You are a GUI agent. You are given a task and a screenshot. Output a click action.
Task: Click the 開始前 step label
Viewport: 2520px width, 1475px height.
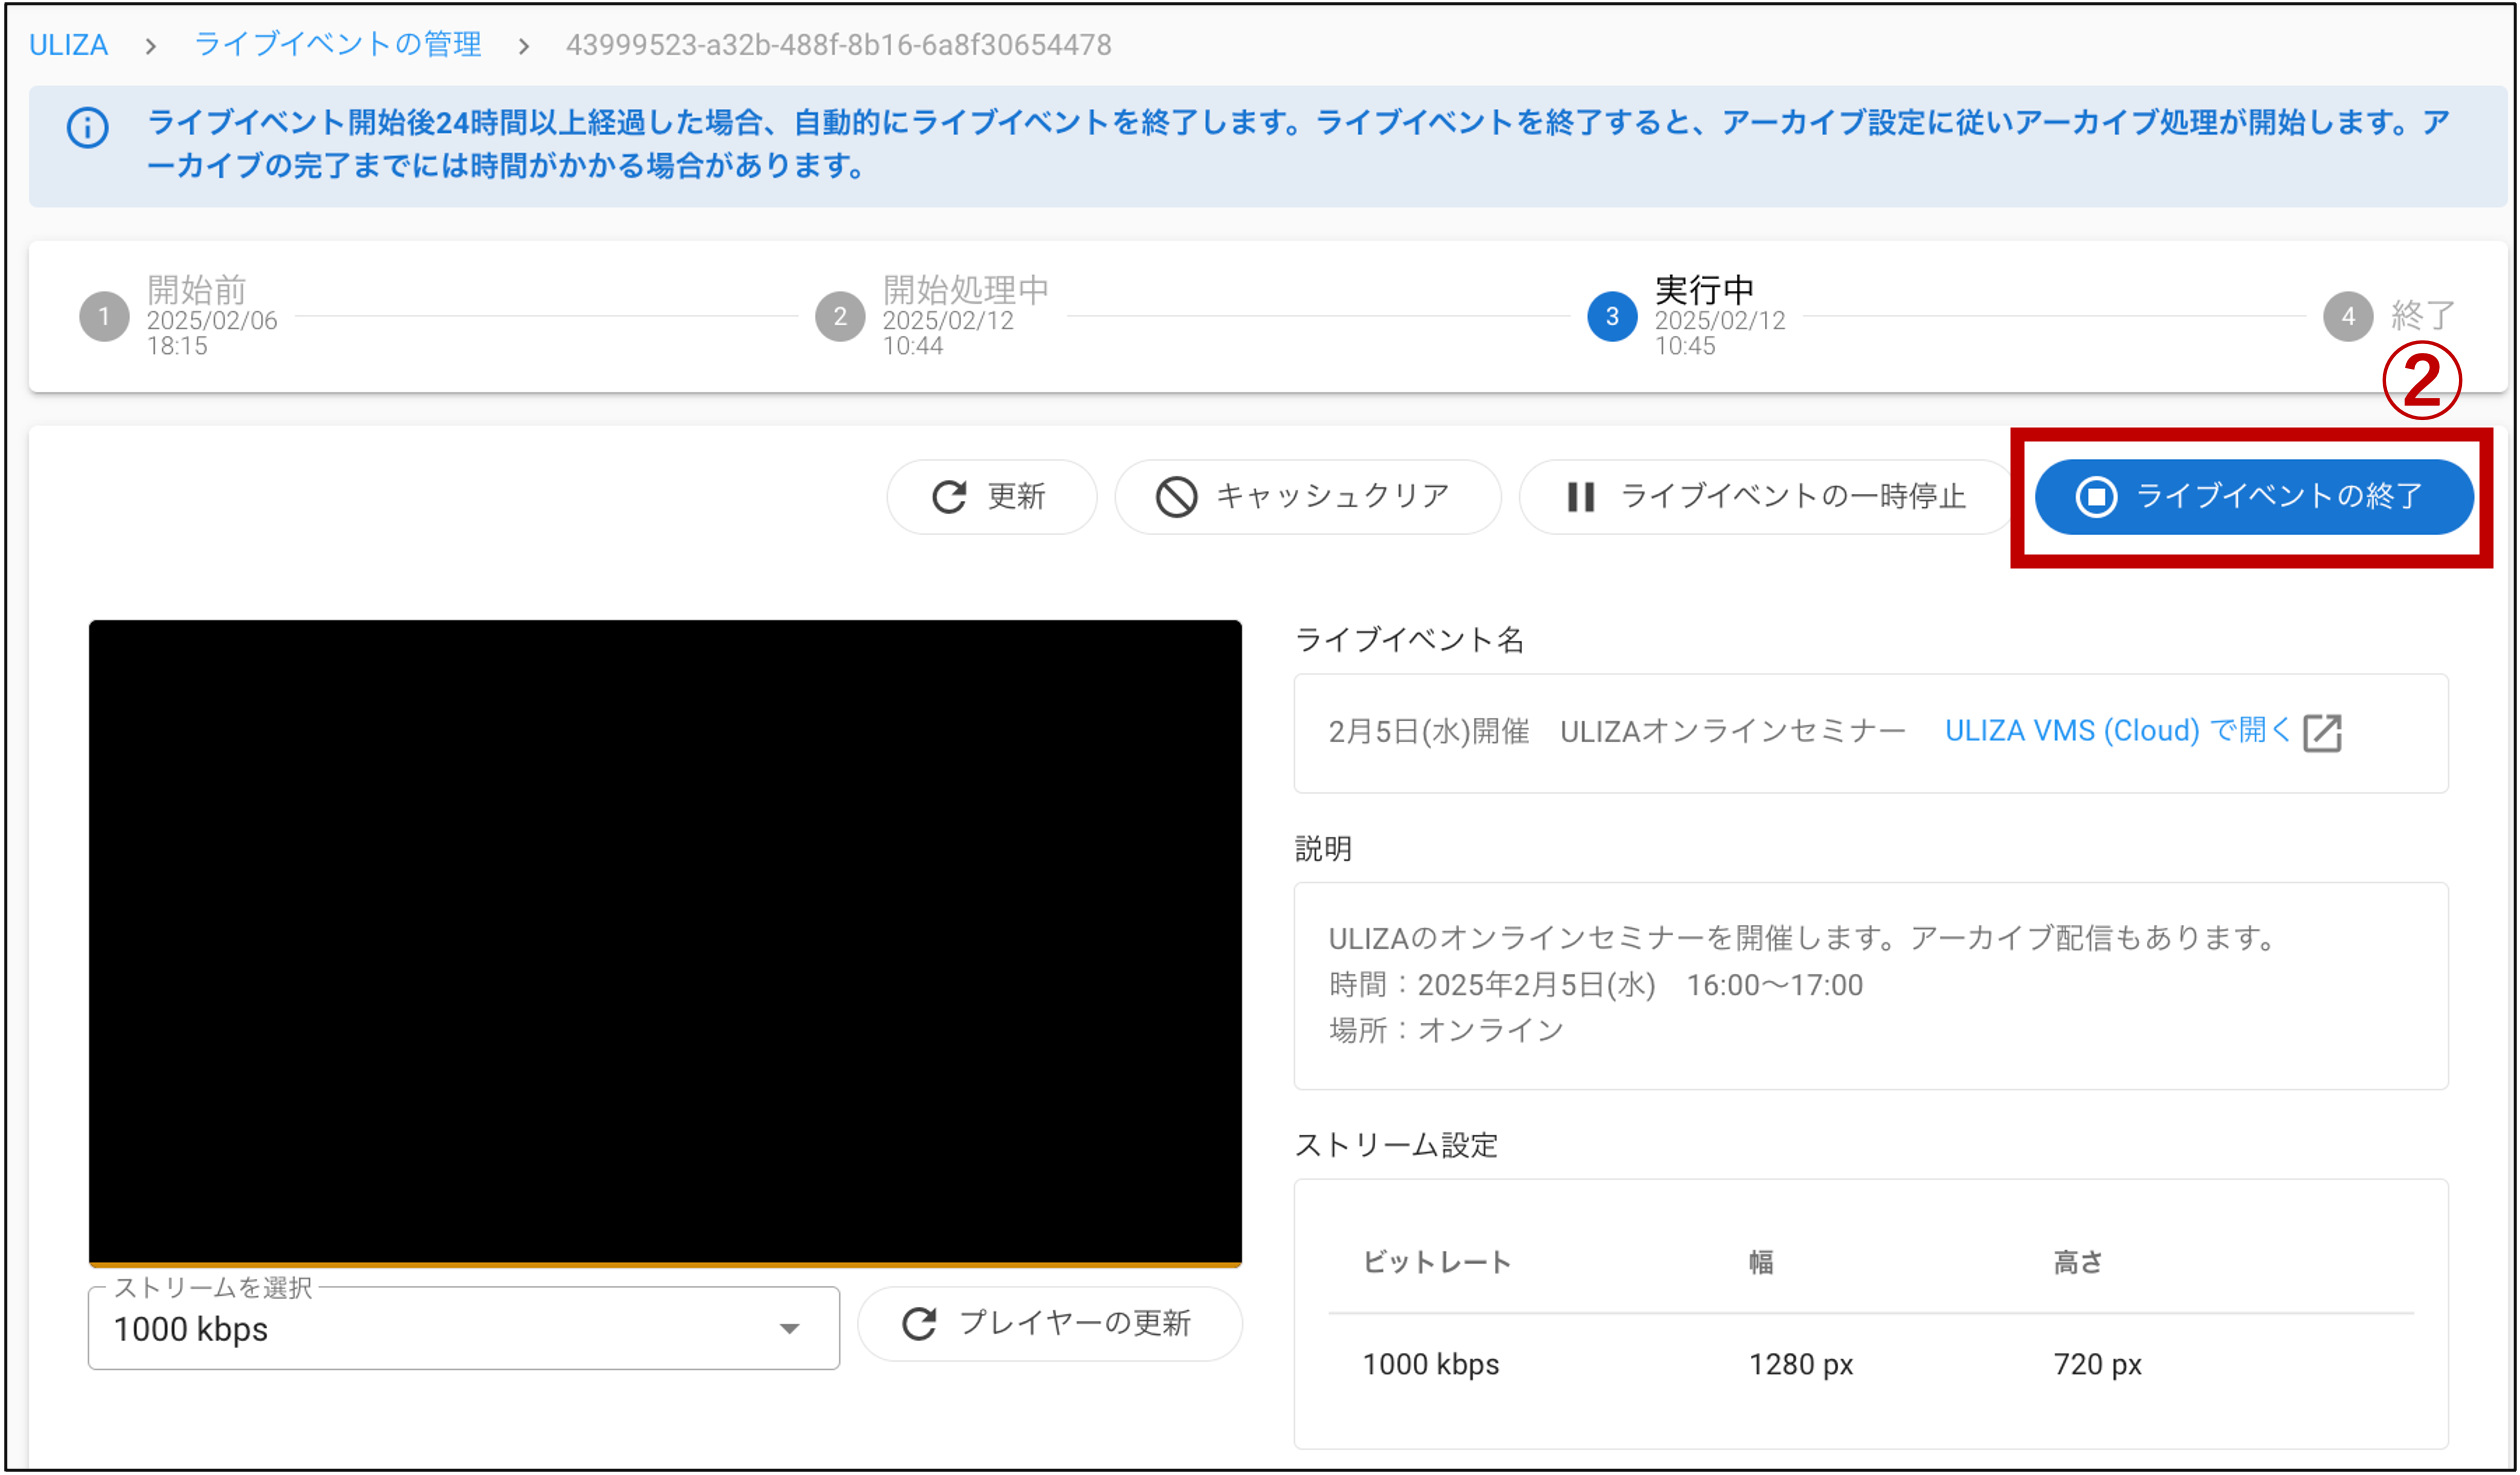pyautogui.click(x=197, y=290)
